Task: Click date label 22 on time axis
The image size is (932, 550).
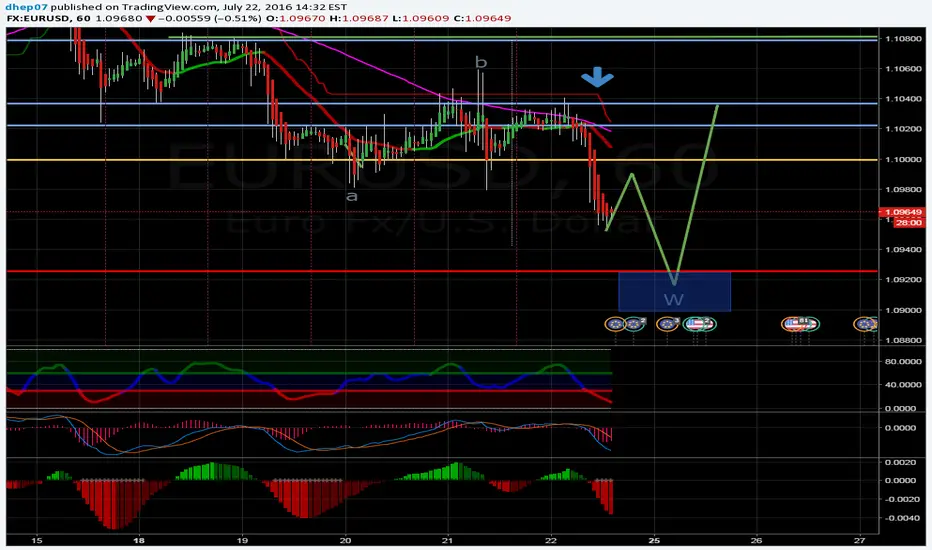Action: [551, 540]
